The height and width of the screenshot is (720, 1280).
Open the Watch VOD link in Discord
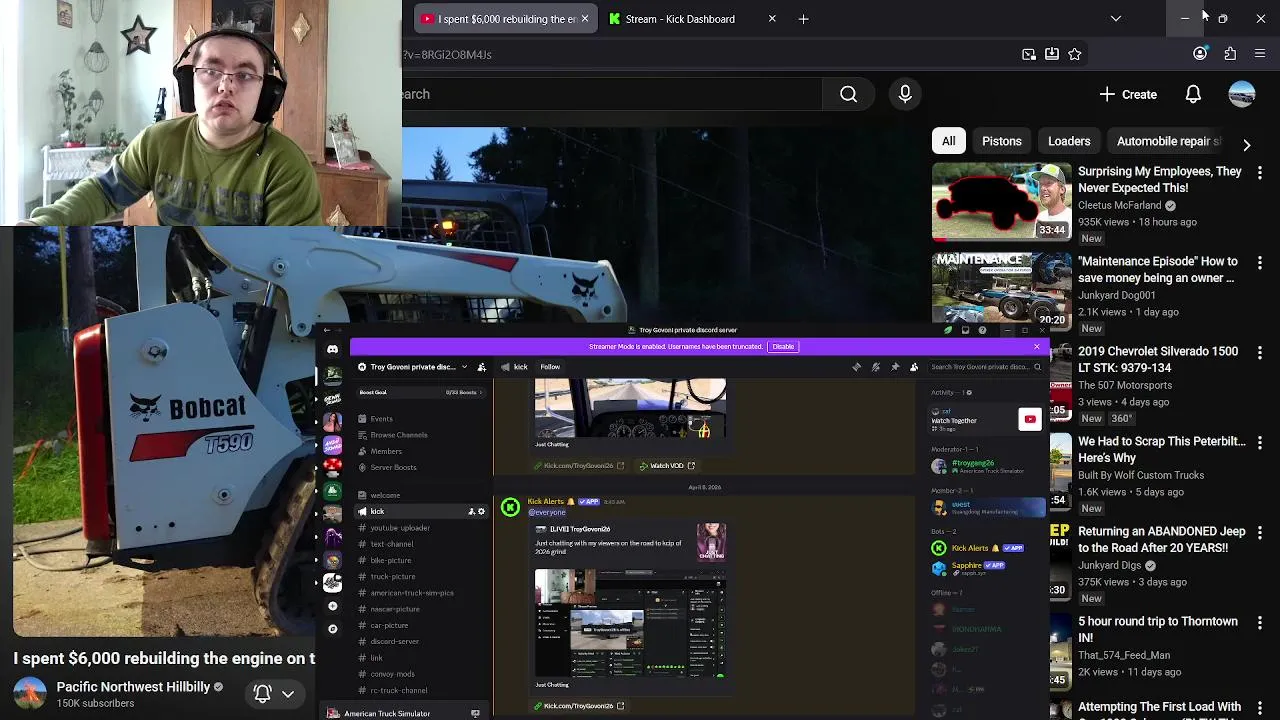667,465
